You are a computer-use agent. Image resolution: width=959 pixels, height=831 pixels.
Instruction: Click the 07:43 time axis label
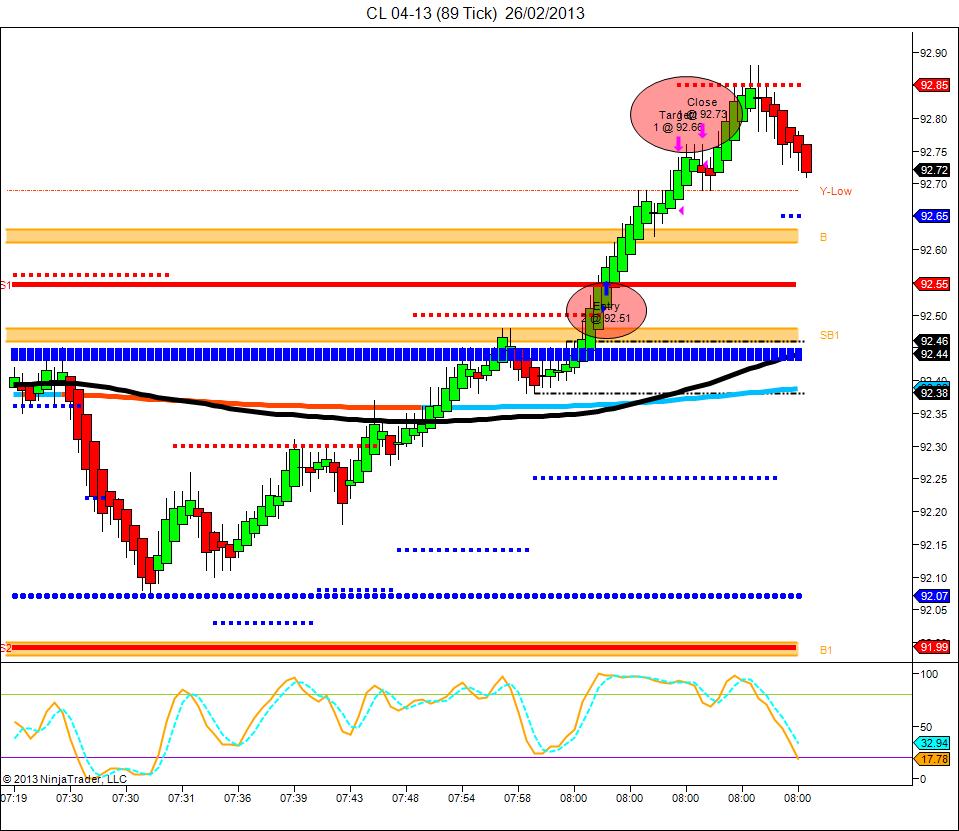click(349, 798)
